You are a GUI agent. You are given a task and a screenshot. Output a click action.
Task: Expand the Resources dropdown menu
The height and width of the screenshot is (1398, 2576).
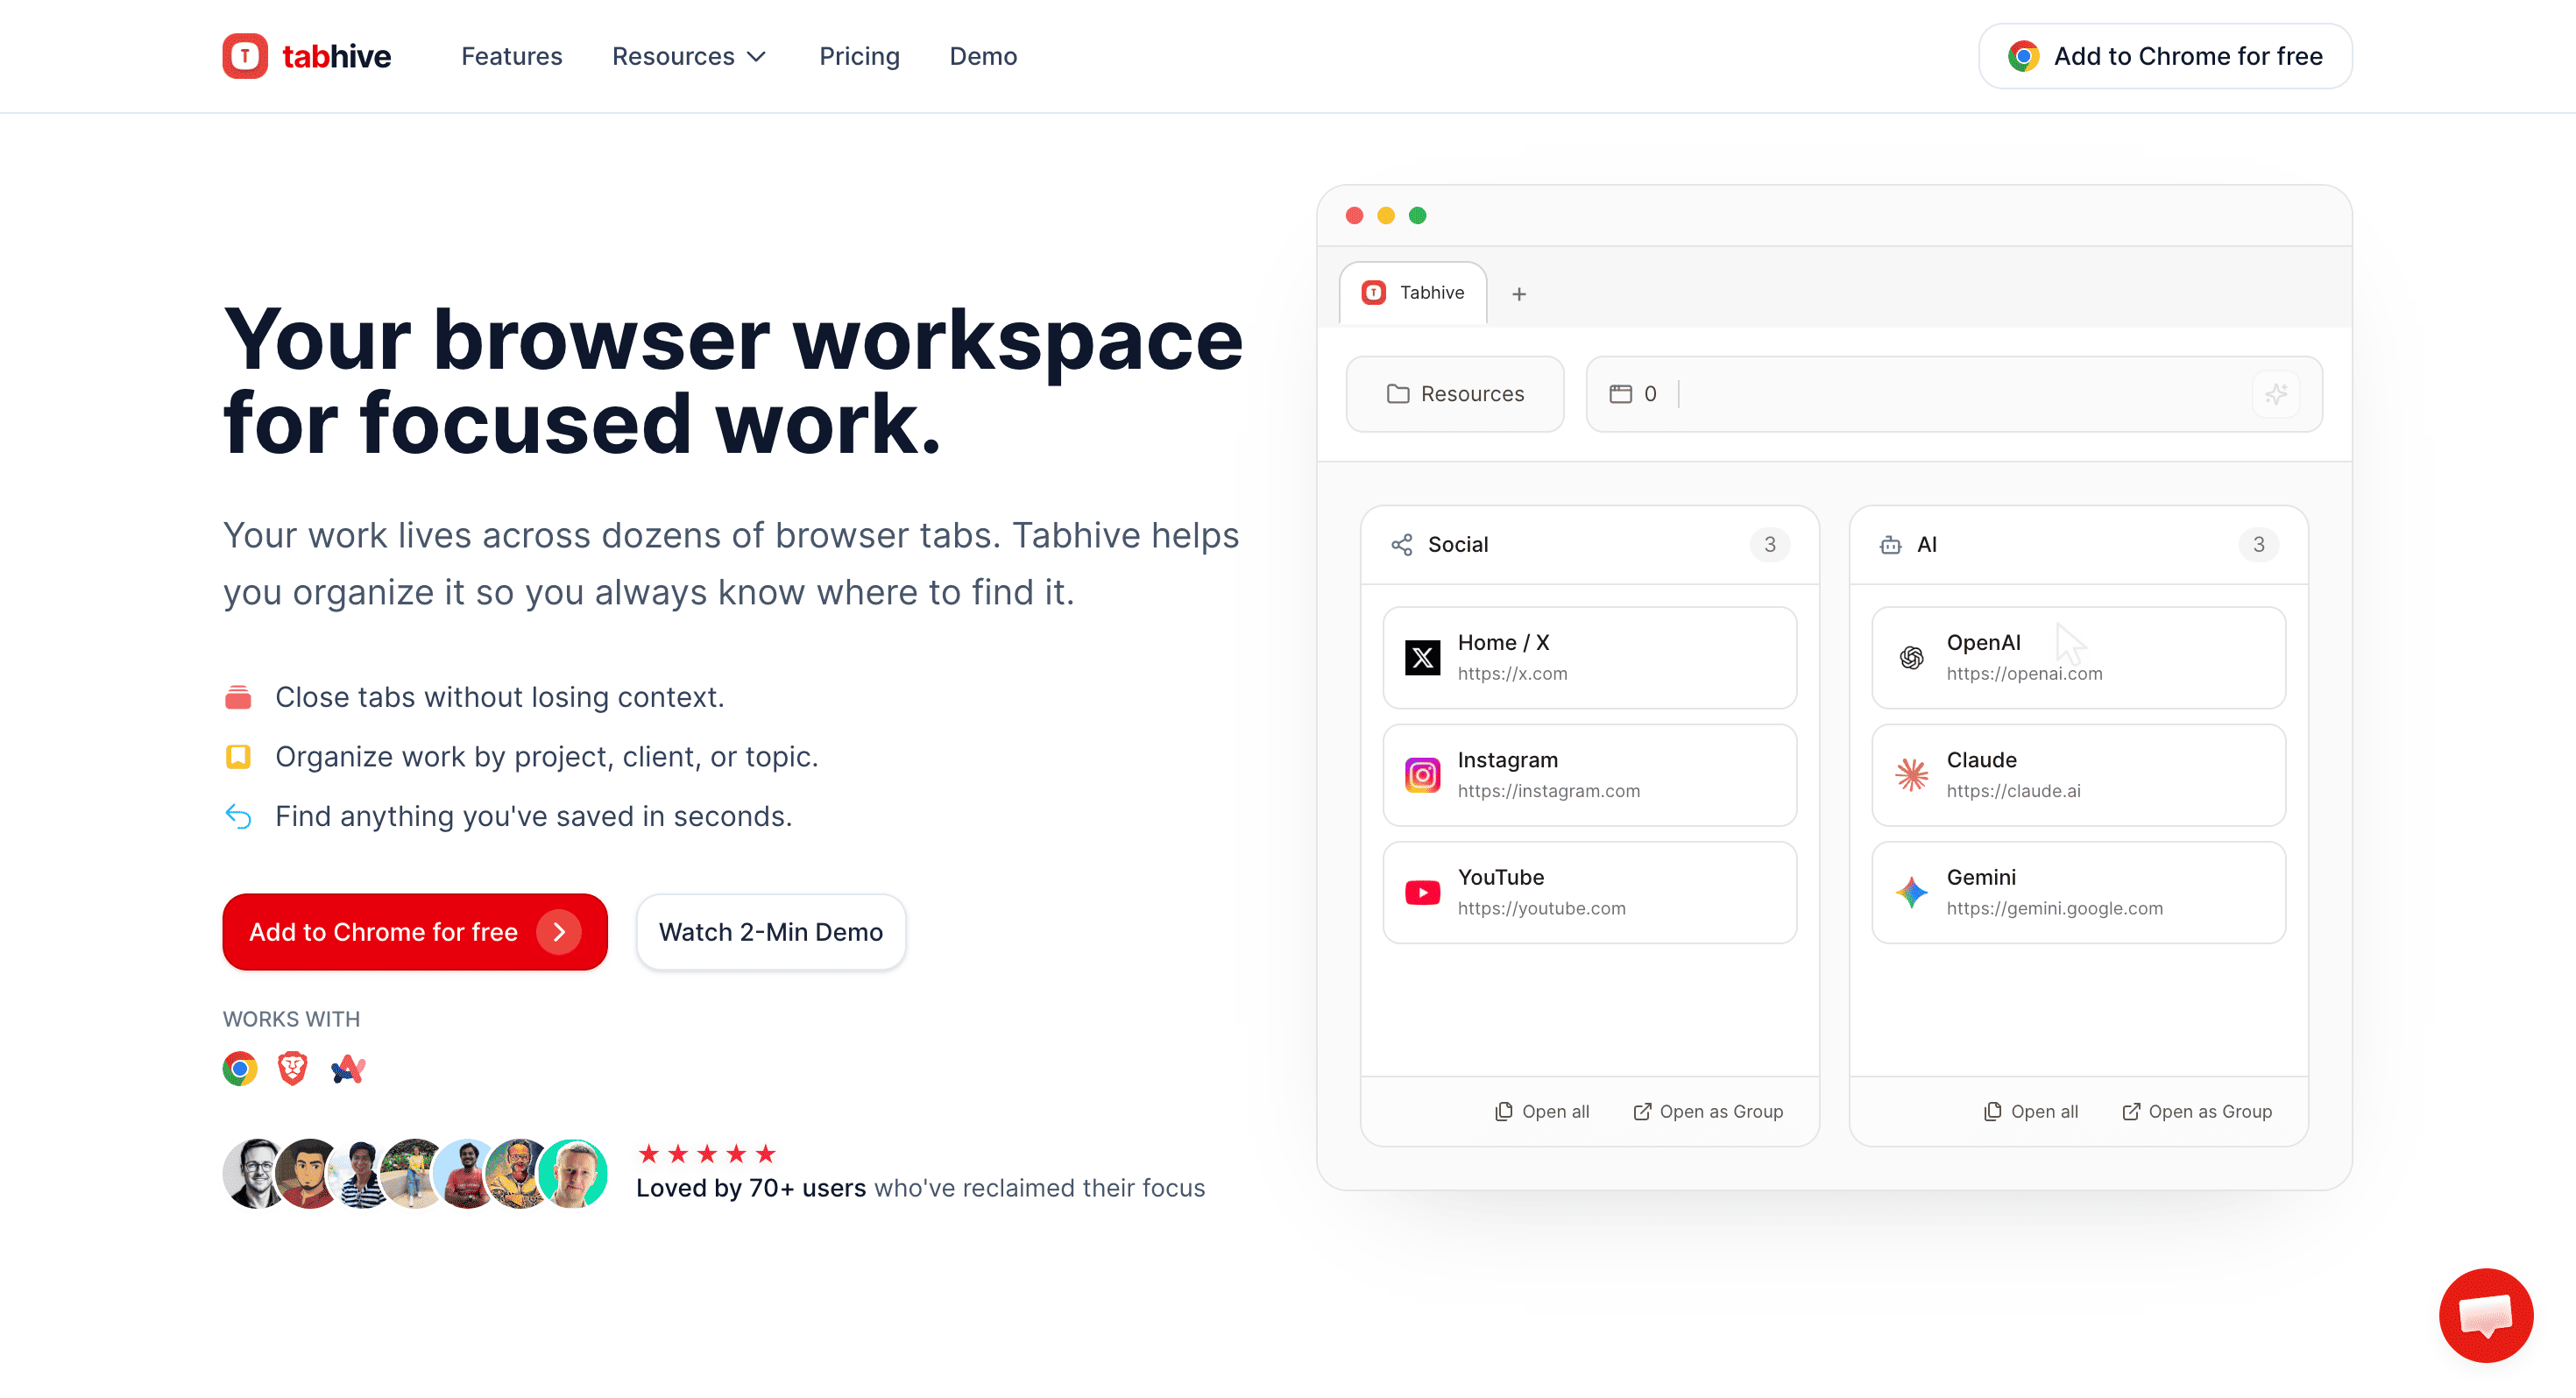689,56
